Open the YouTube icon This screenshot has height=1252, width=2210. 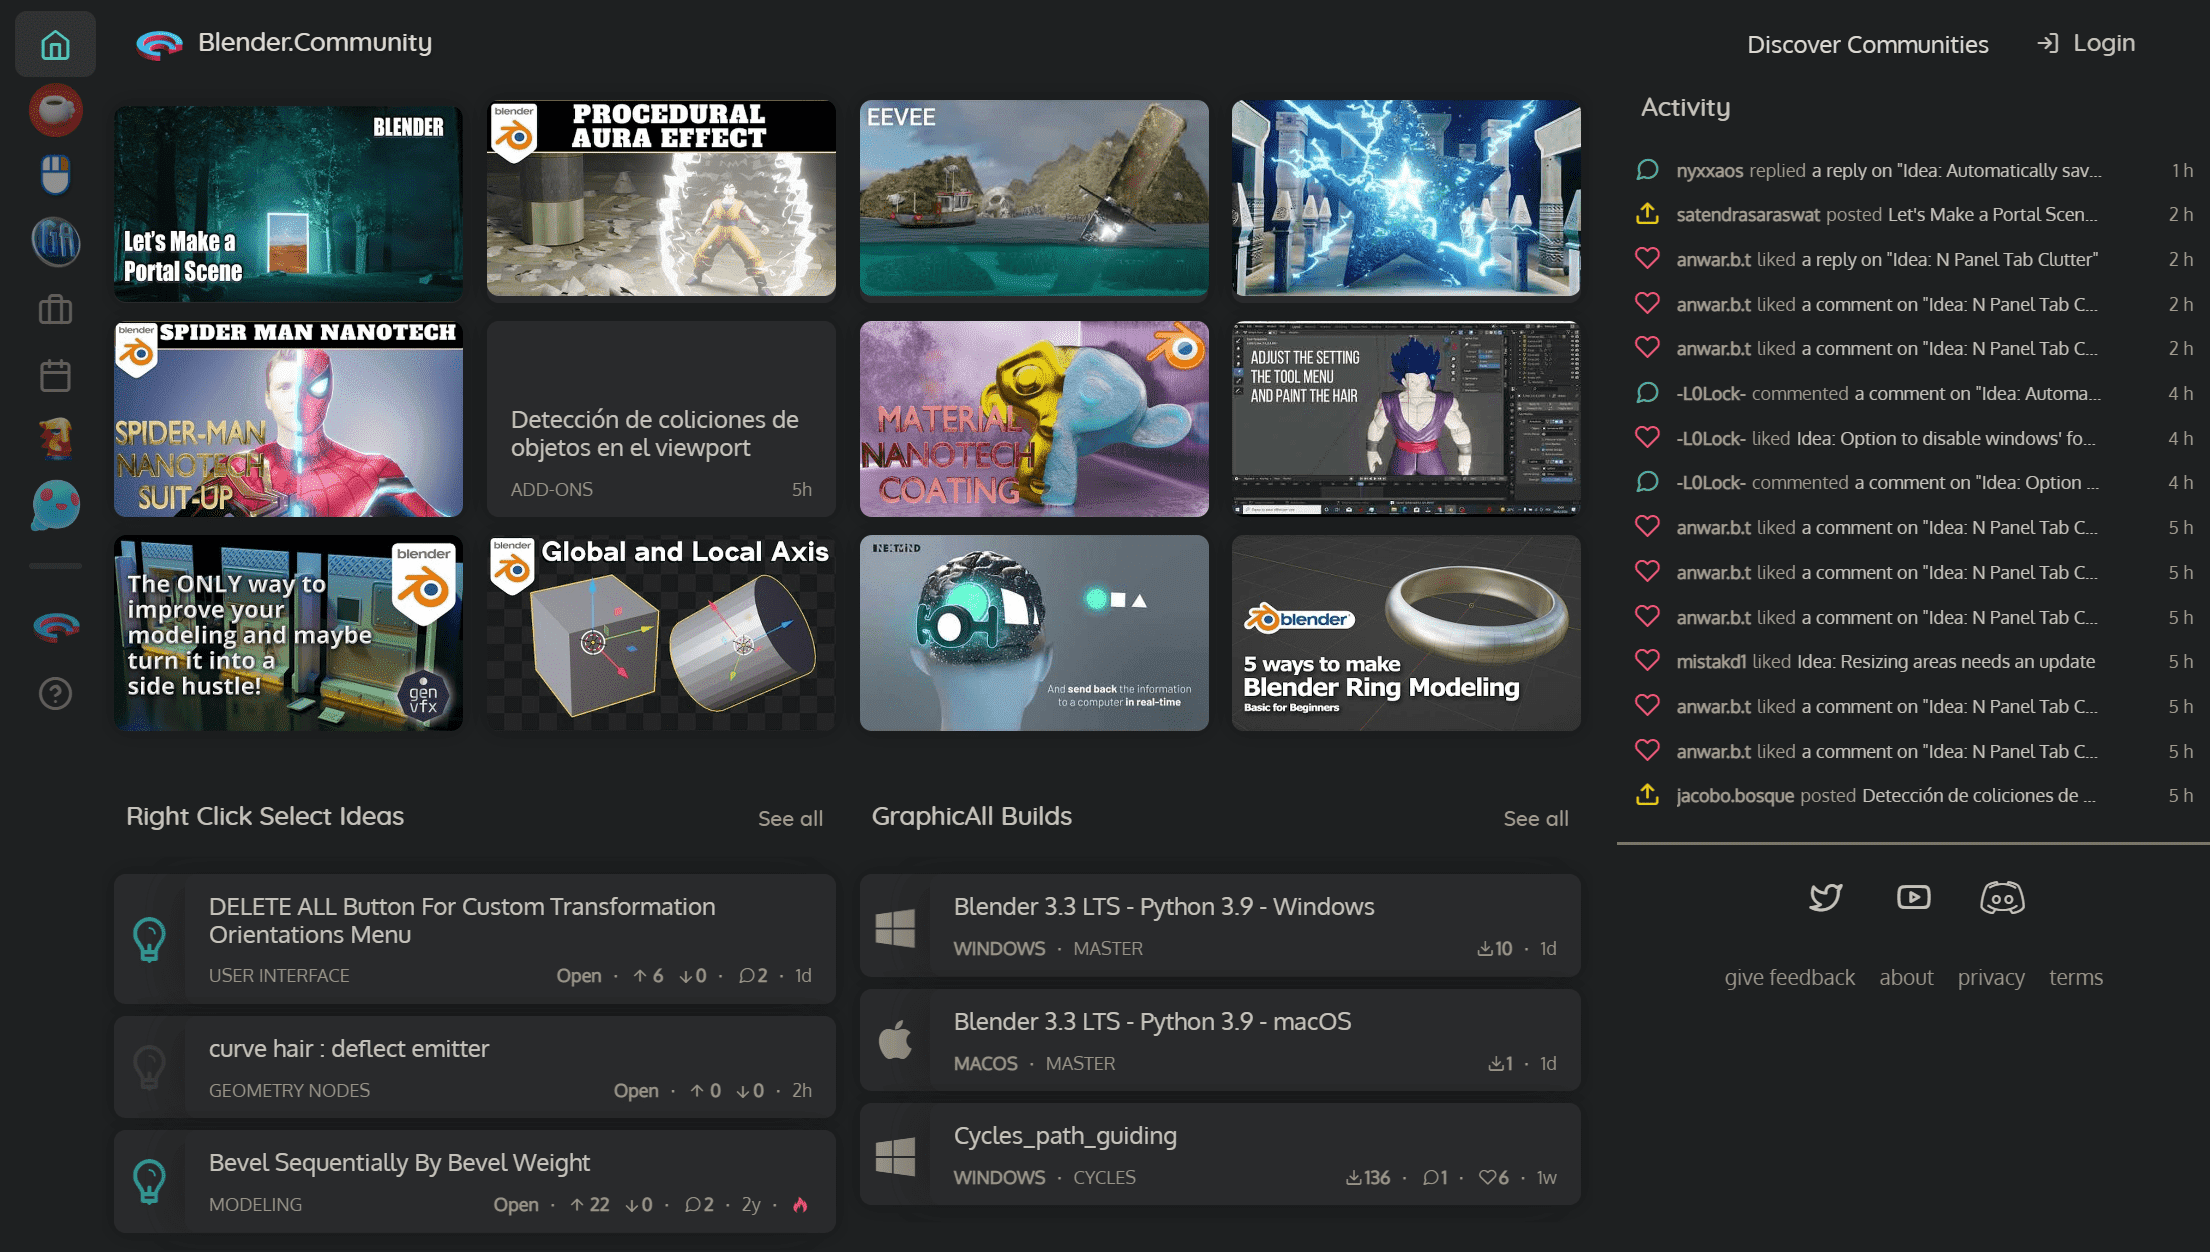[x=1913, y=898]
